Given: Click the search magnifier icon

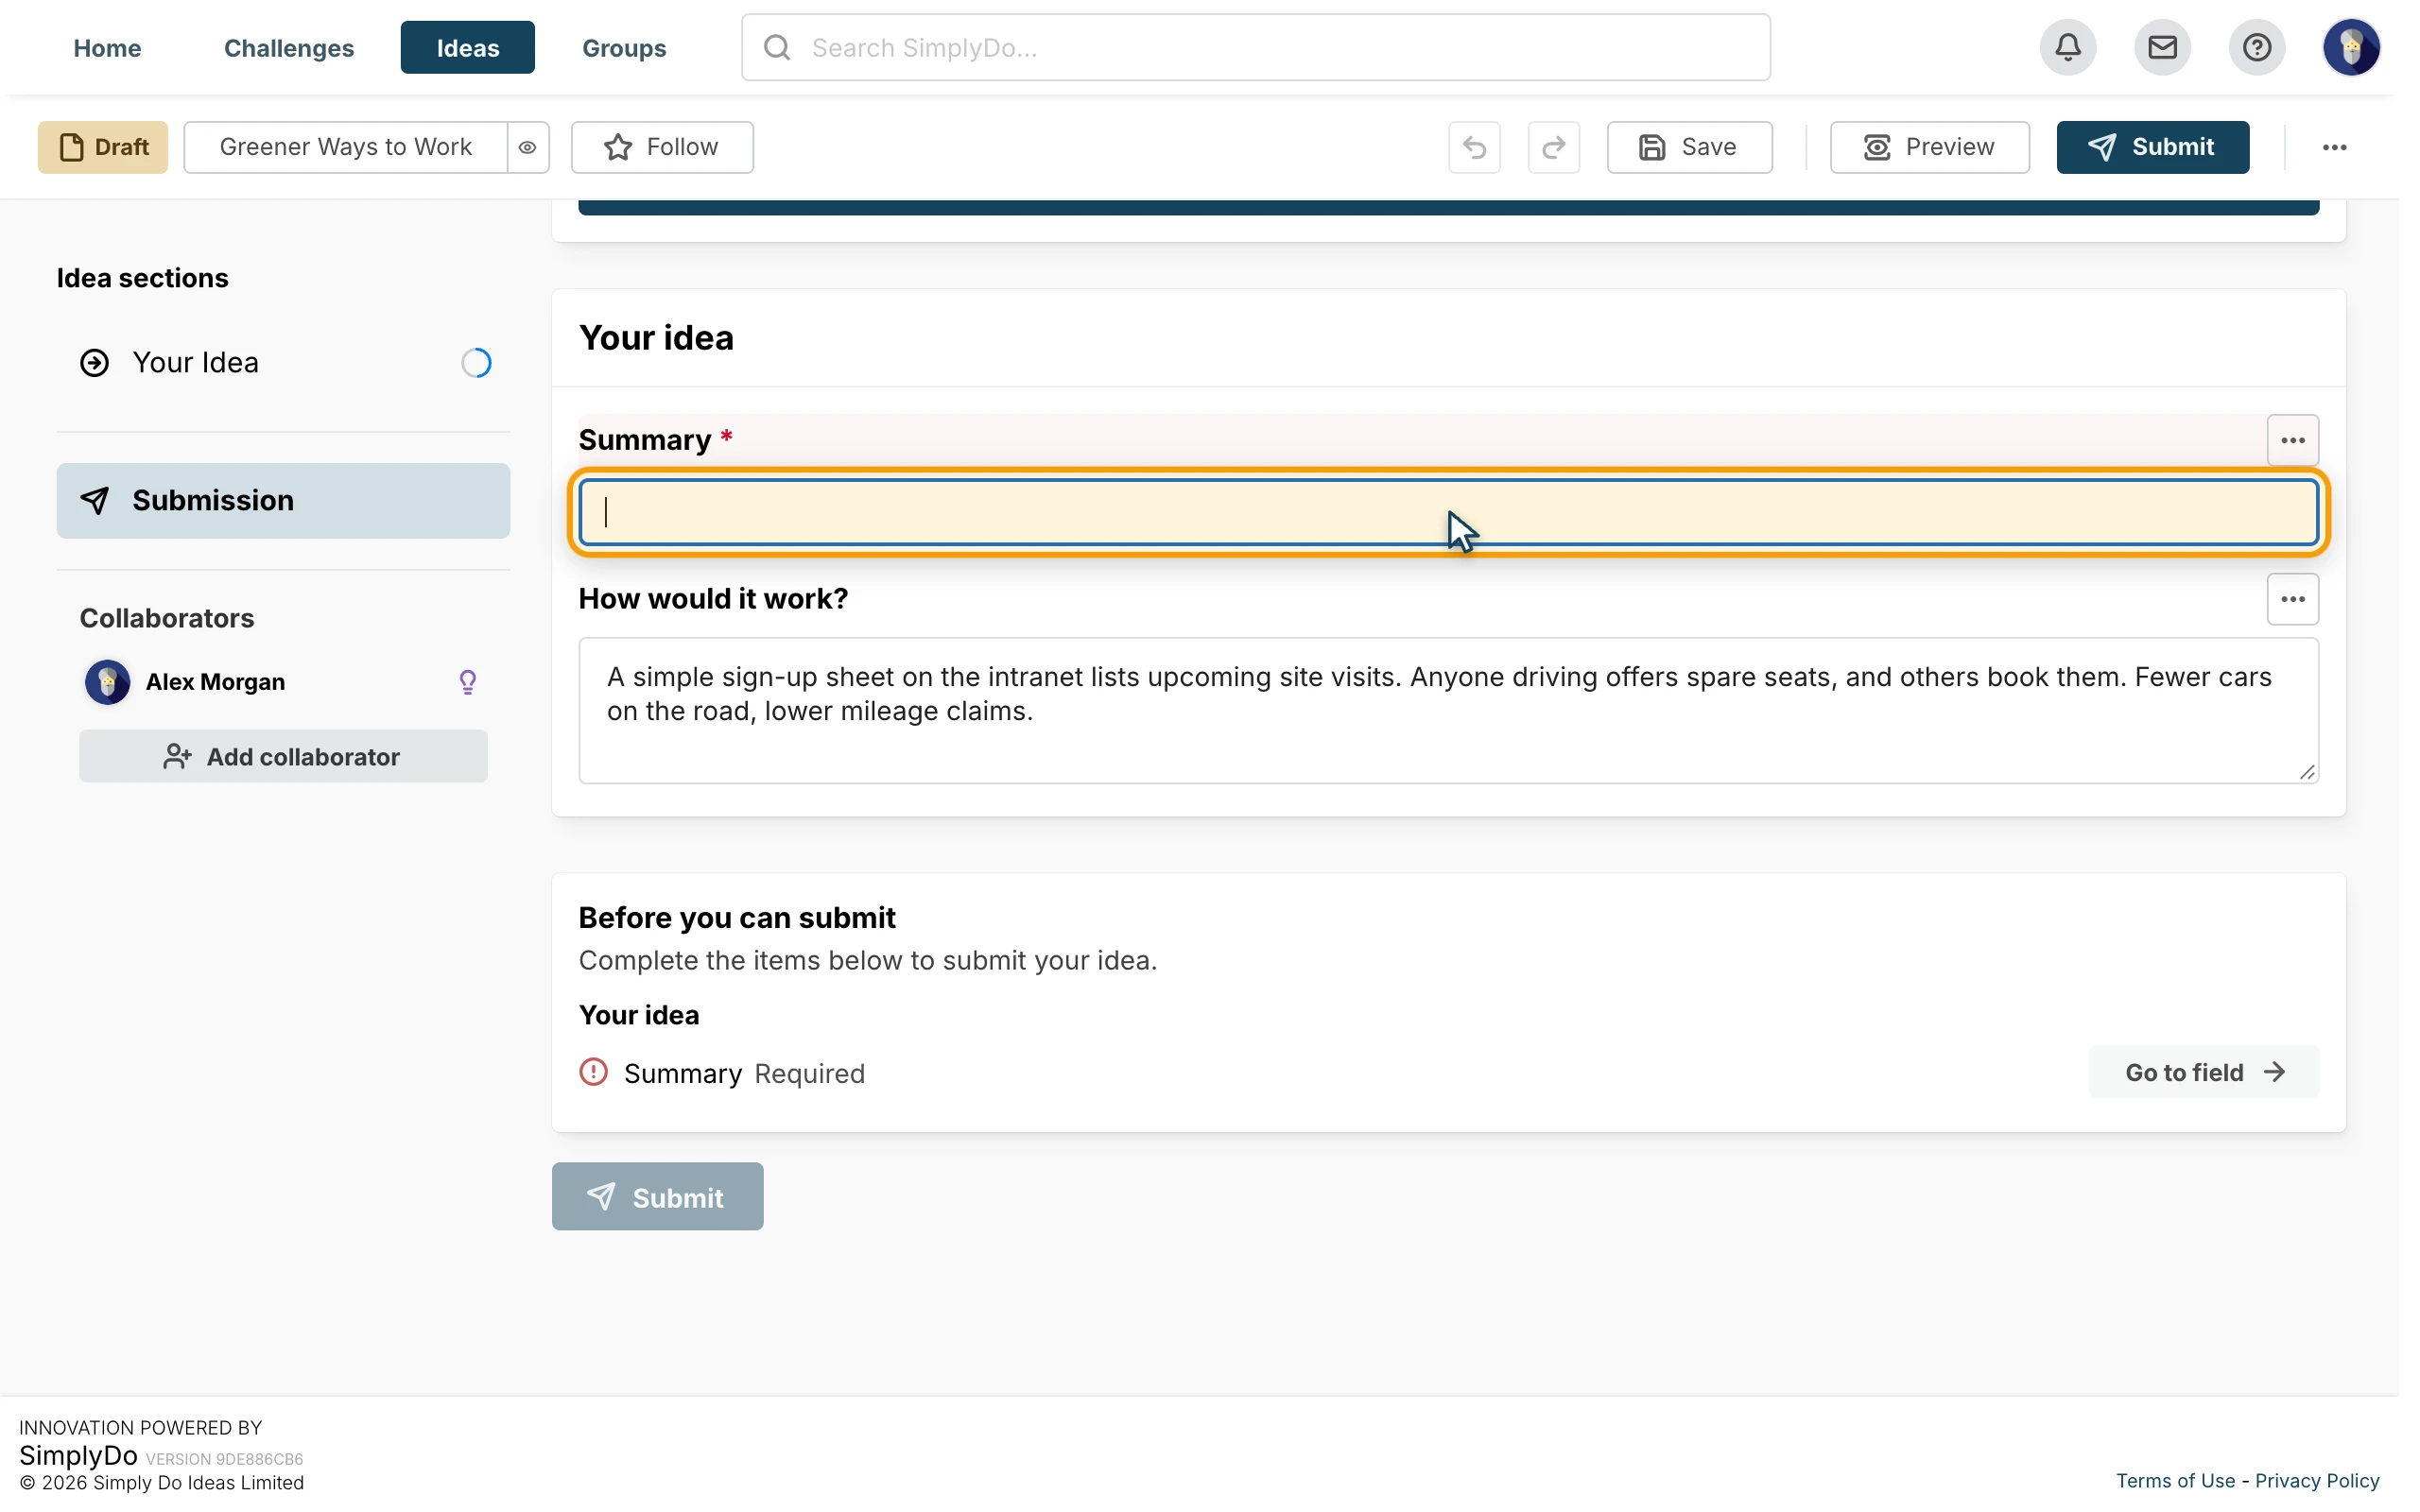Looking at the screenshot, I should [x=777, y=47].
